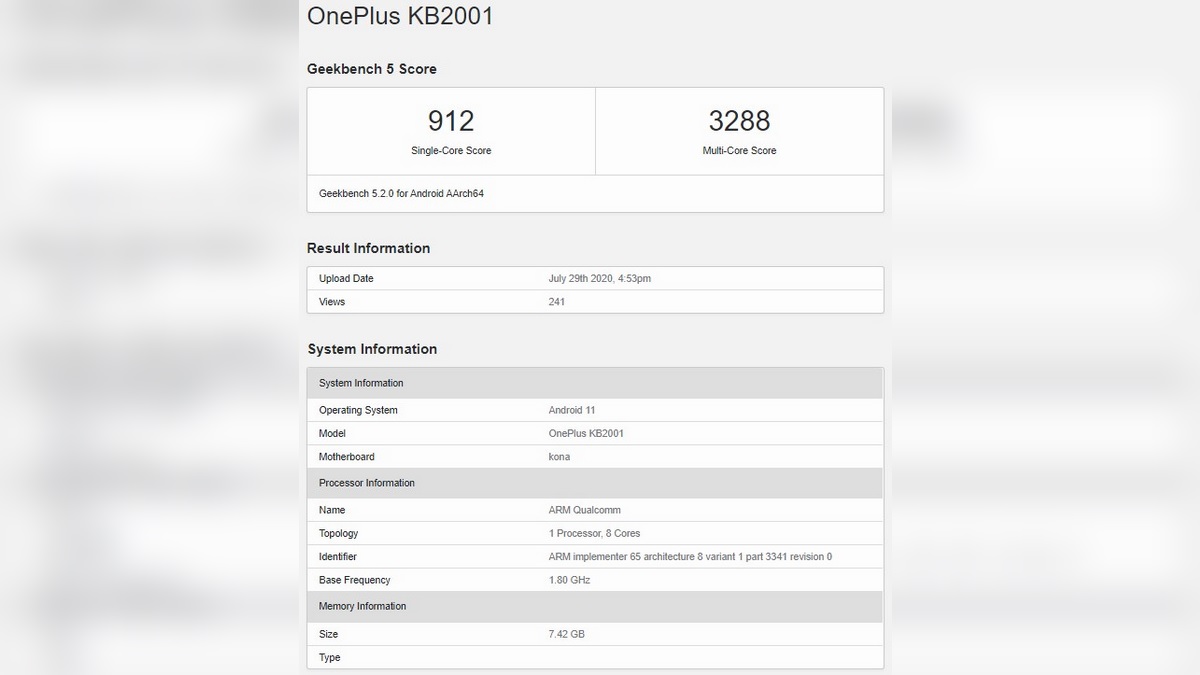Viewport: 1200px width, 675px height.
Task: Select the "Android 11" value
Action: [572, 411]
